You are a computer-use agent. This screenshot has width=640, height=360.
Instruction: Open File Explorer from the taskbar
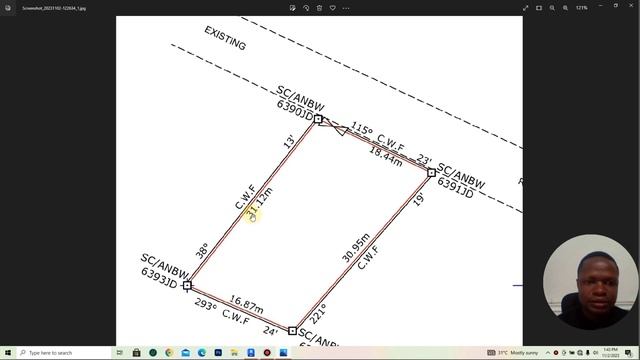pos(234,353)
